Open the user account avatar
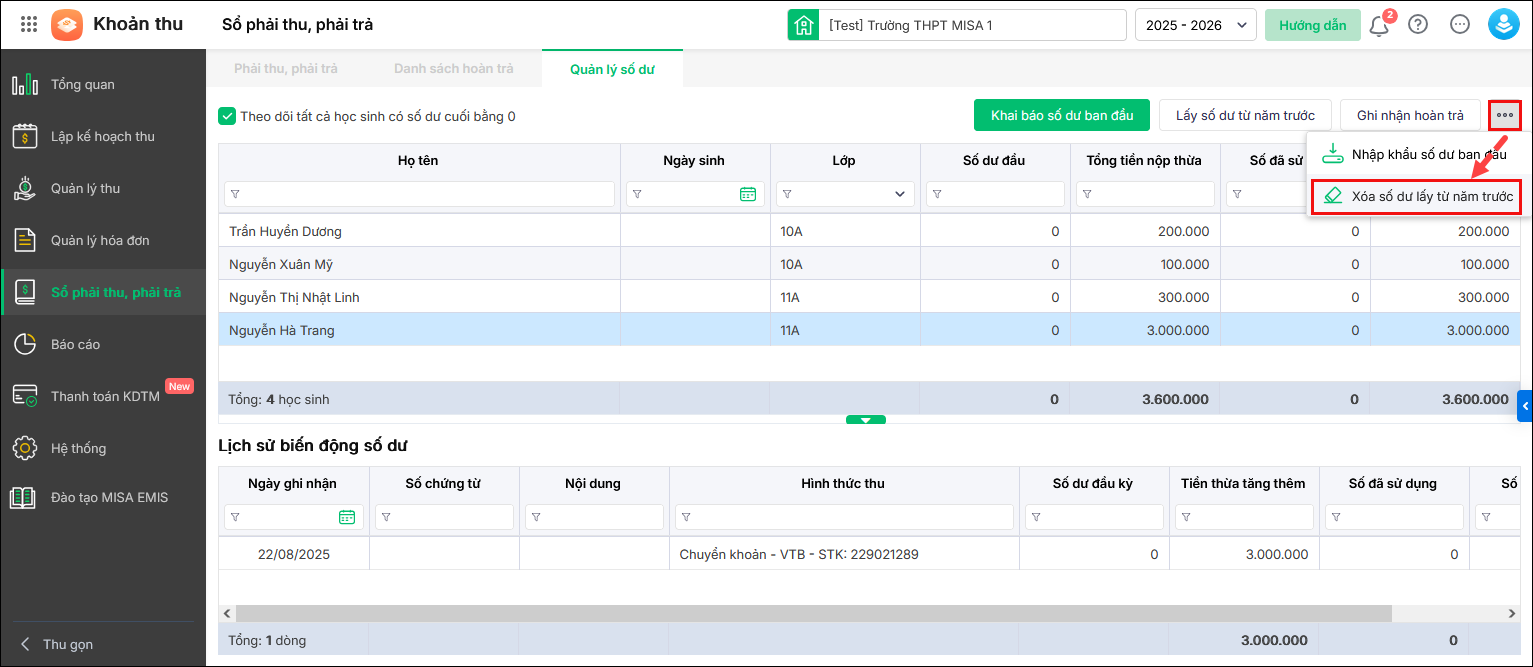Viewport: 1533px width, 667px height. click(1503, 25)
